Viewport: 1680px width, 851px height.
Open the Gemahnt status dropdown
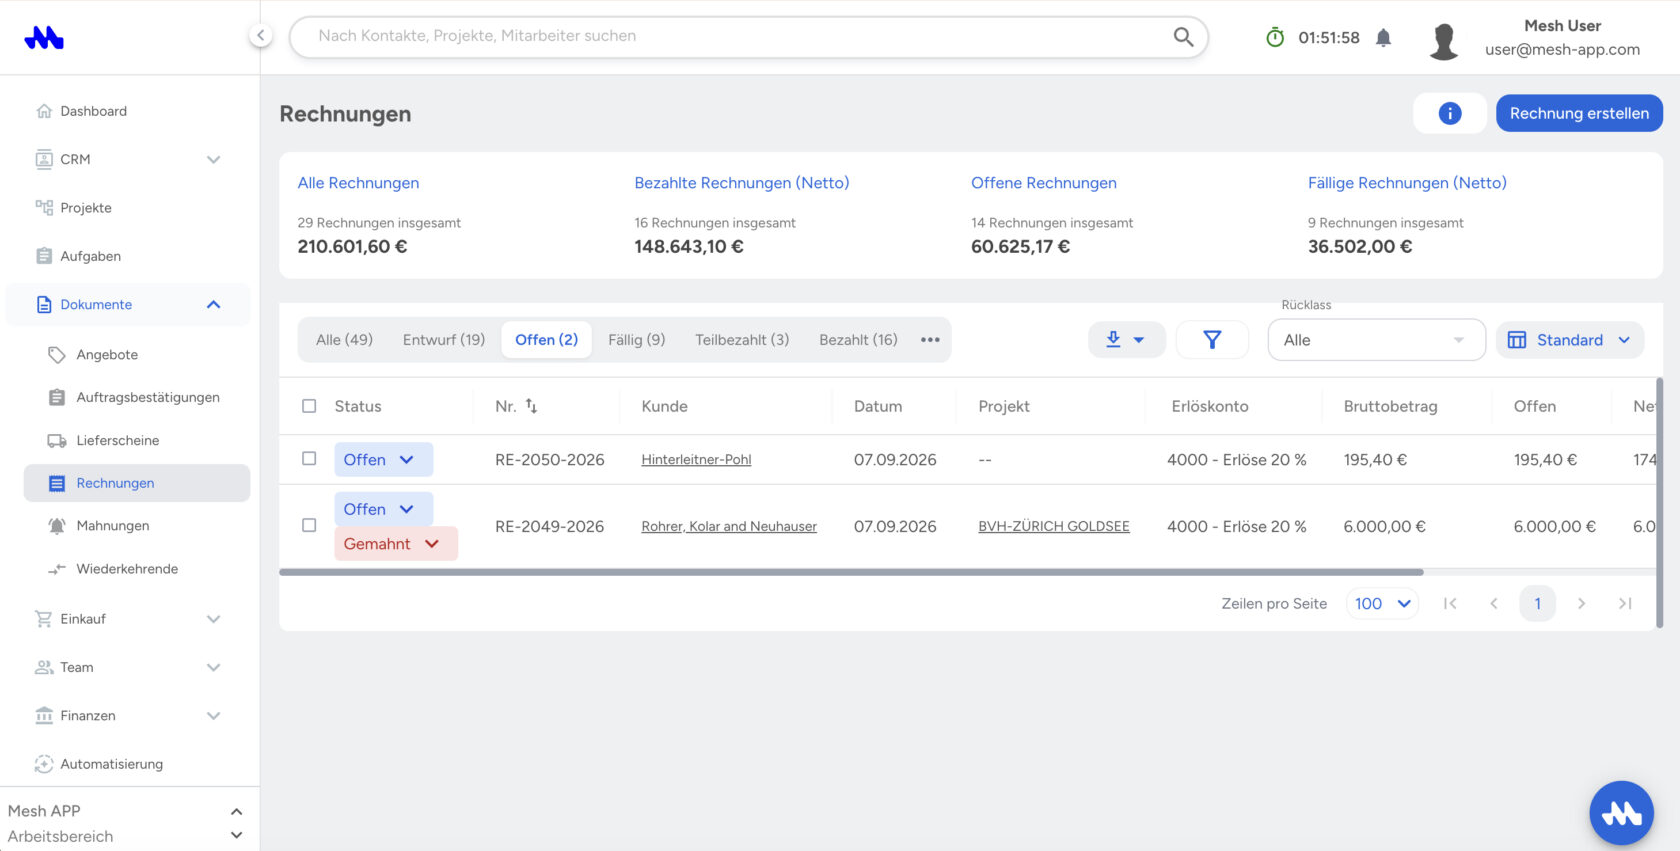395,544
